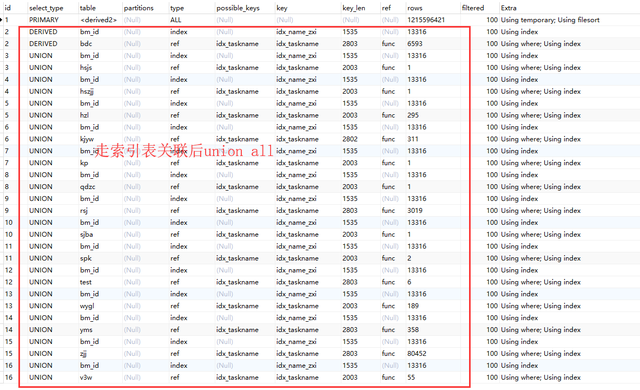The image size is (640, 390).
Task: Select the 'ref' type cell in the spk row
Action: pyautogui.click(x=175, y=258)
